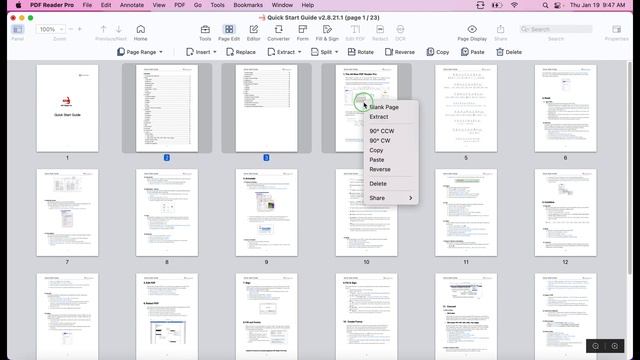Open the Converter tool icon

(x=278, y=29)
